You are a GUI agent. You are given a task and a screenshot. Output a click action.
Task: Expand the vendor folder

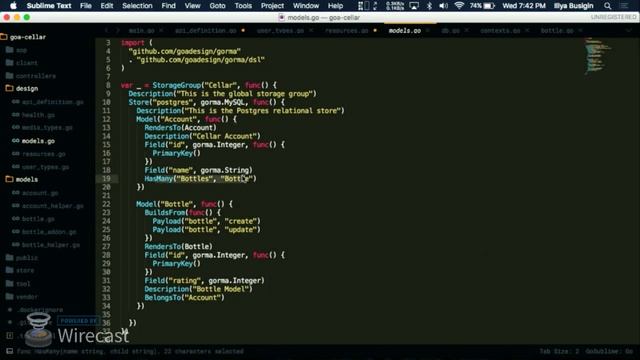pyautogui.click(x=10, y=296)
